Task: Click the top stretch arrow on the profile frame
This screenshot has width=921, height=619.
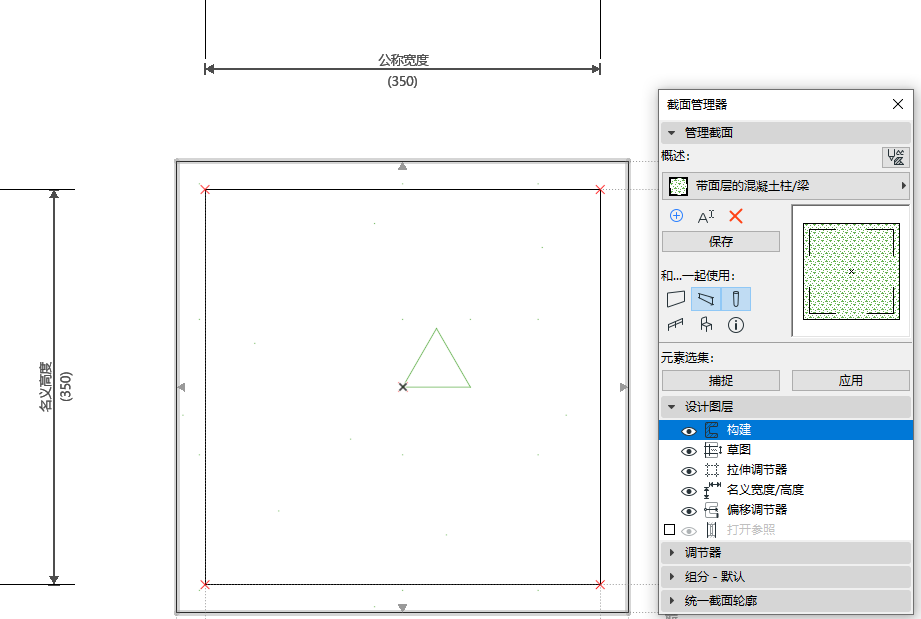Action: tap(402, 167)
